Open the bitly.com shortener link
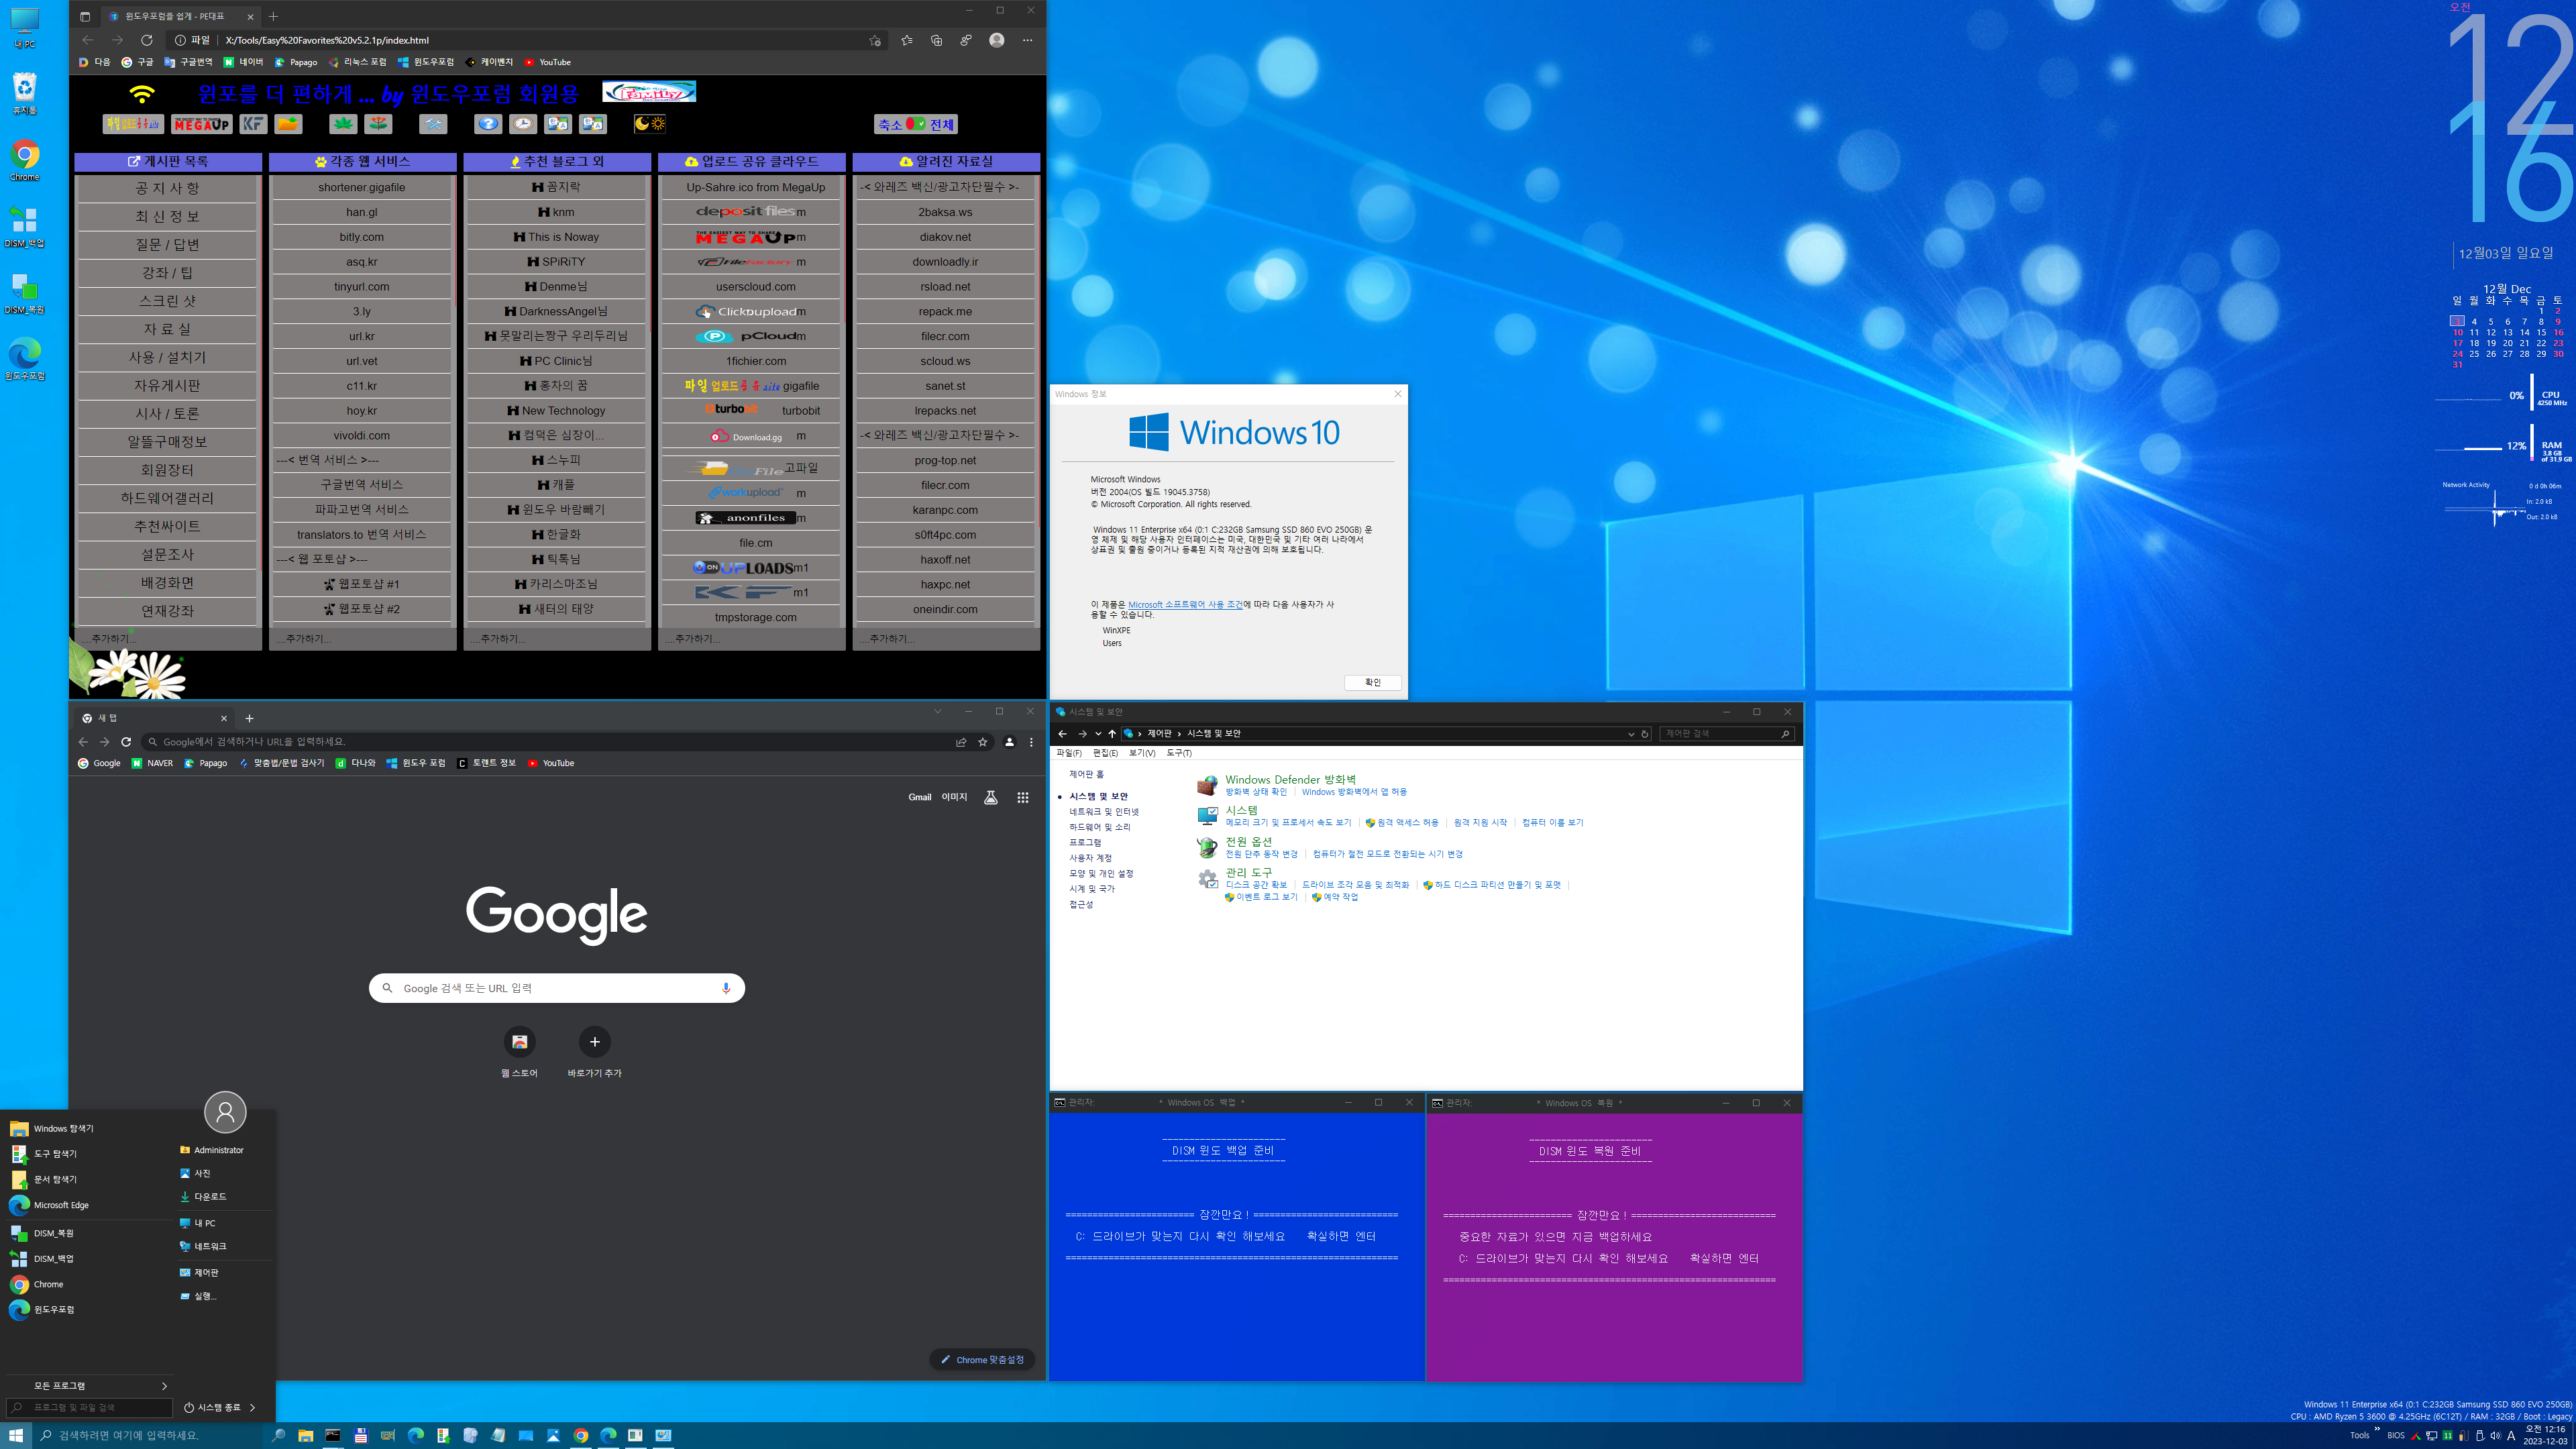2576x1449 pixels. [362, 237]
